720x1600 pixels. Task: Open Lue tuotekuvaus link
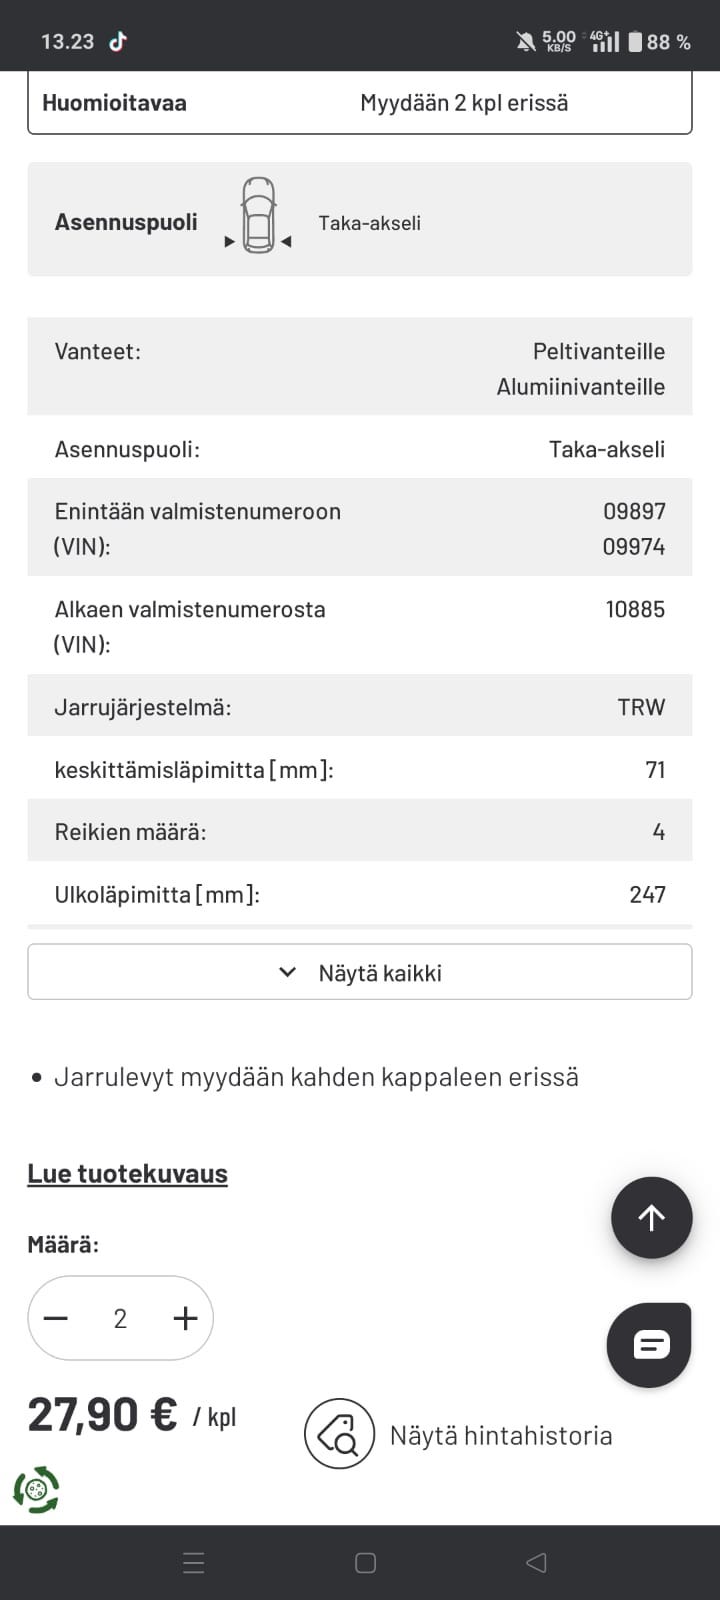point(127,1173)
